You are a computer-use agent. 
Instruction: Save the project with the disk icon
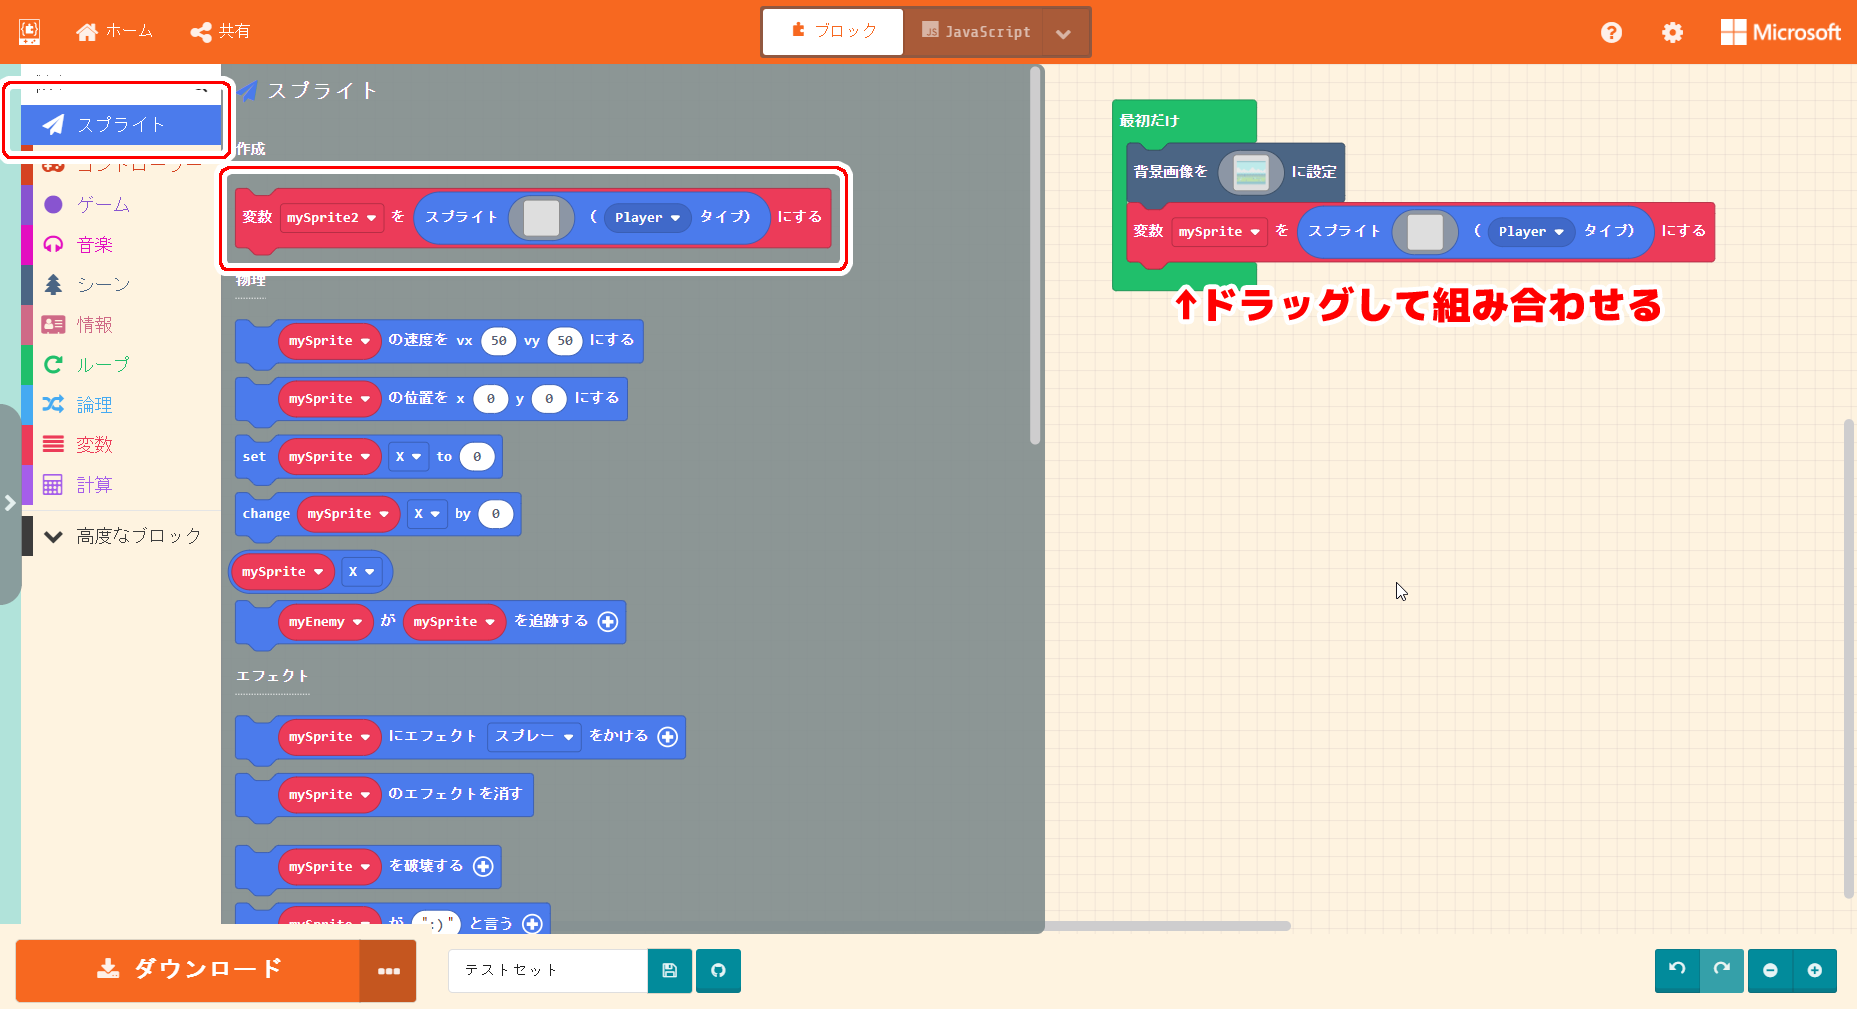670,971
